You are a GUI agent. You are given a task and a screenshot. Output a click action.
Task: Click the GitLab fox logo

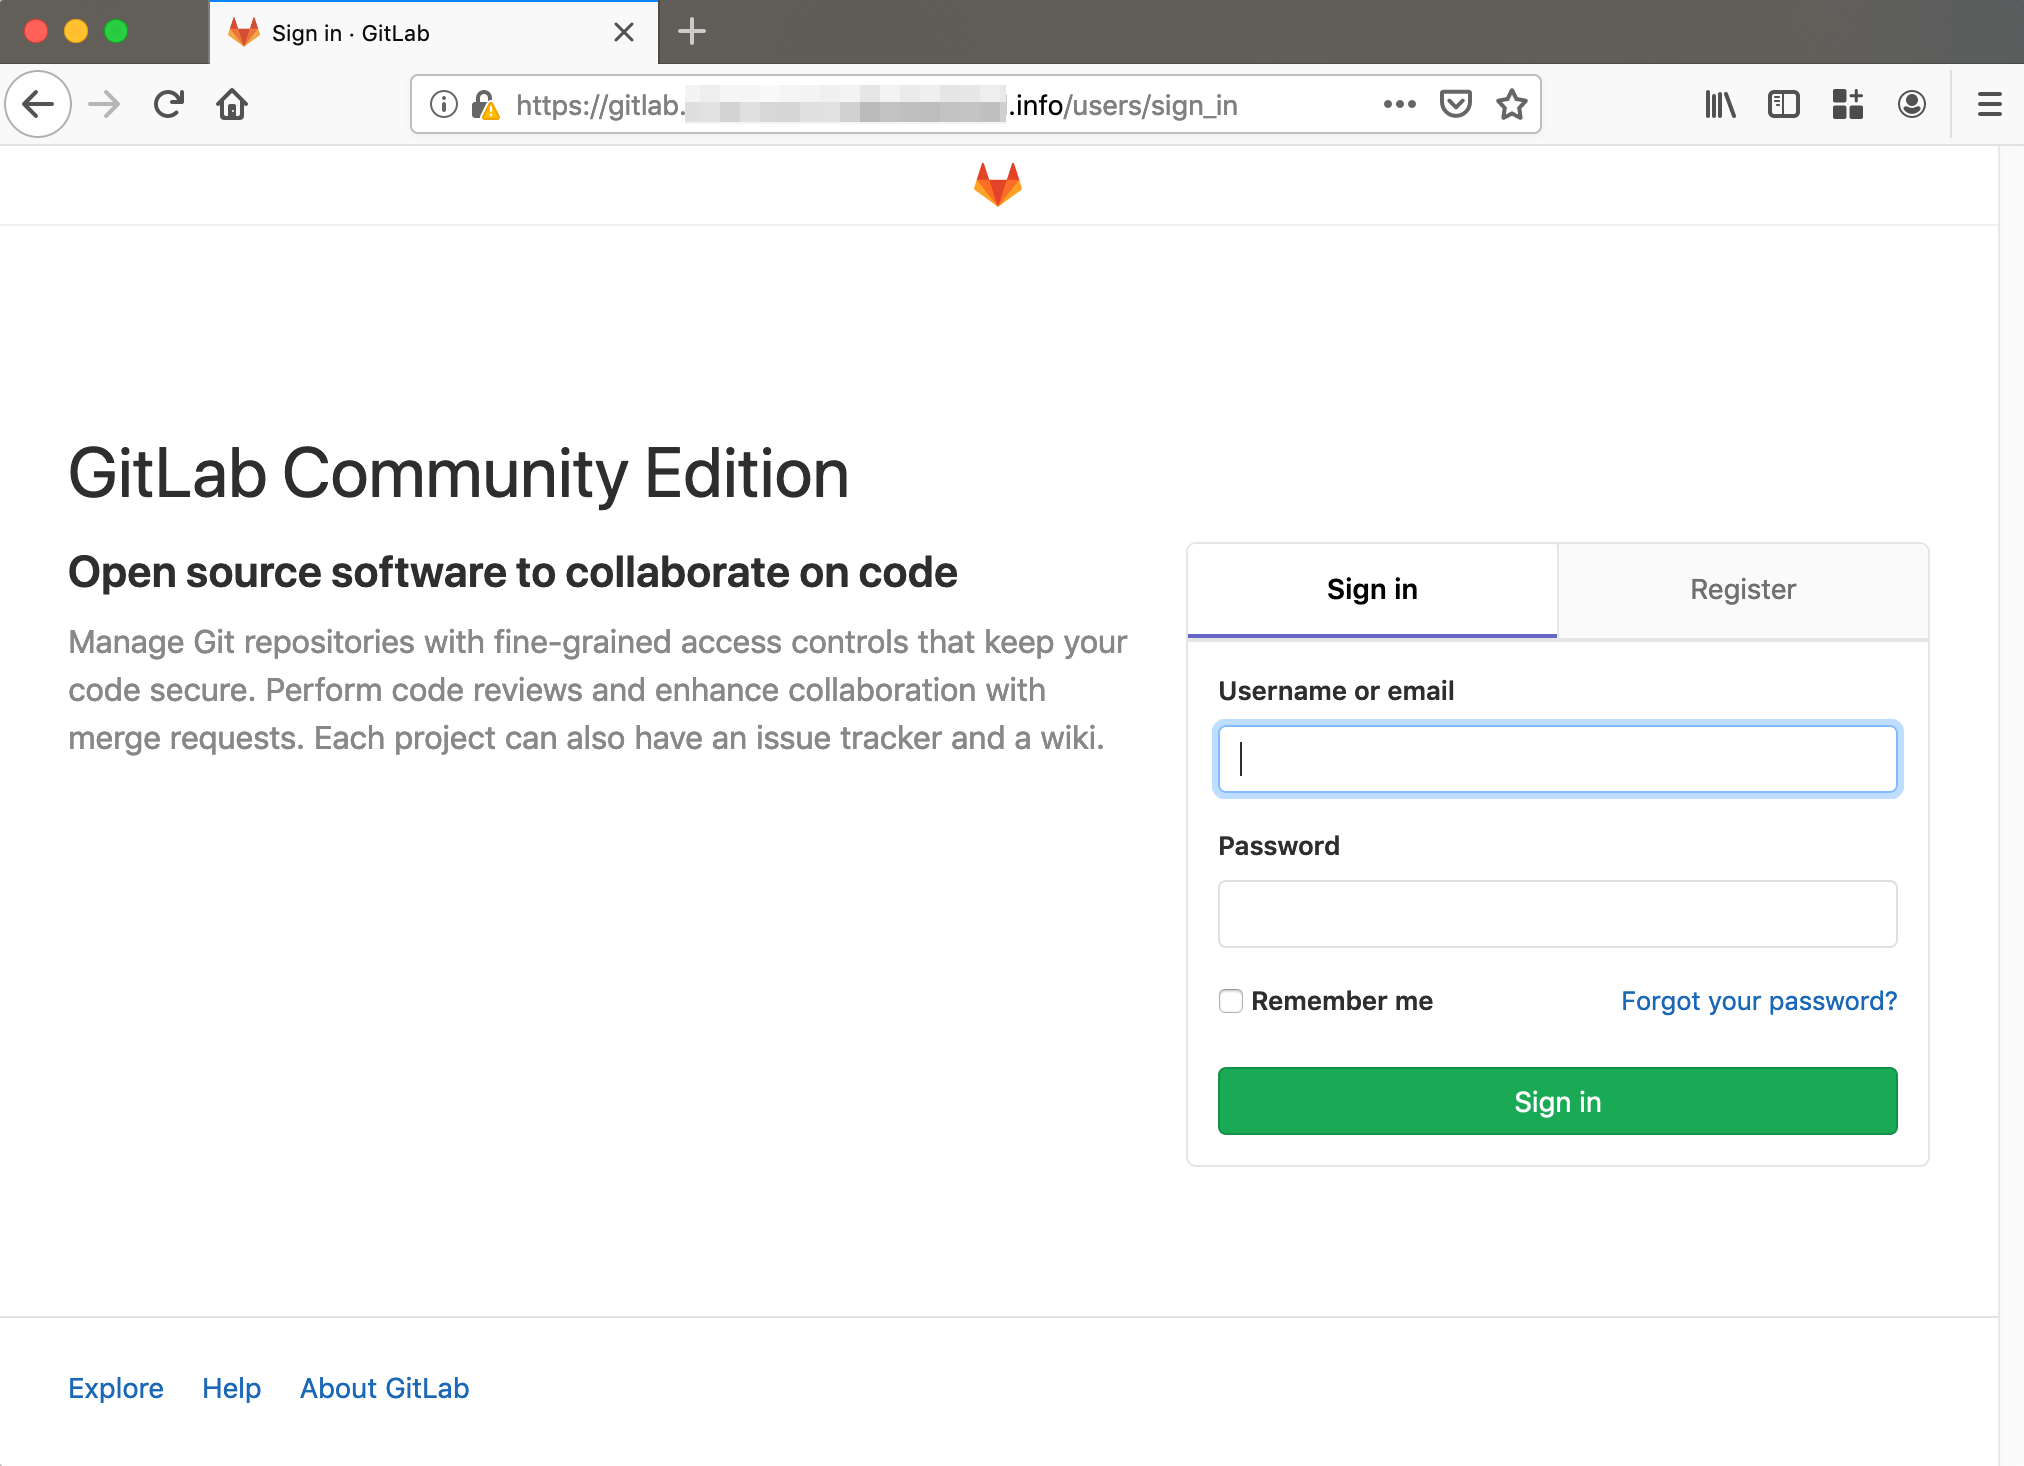(x=996, y=184)
